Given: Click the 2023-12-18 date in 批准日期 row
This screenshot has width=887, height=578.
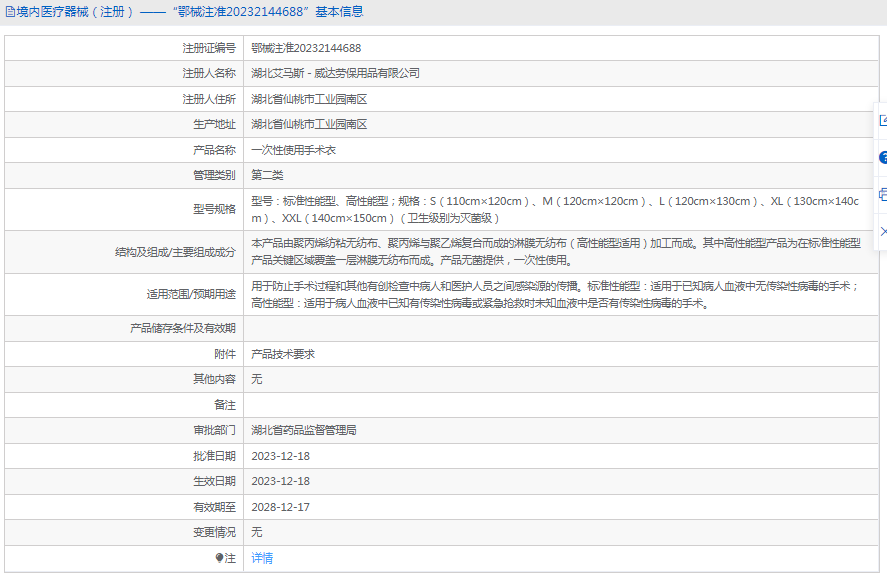Looking at the screenshot, I should pos(281,456).
